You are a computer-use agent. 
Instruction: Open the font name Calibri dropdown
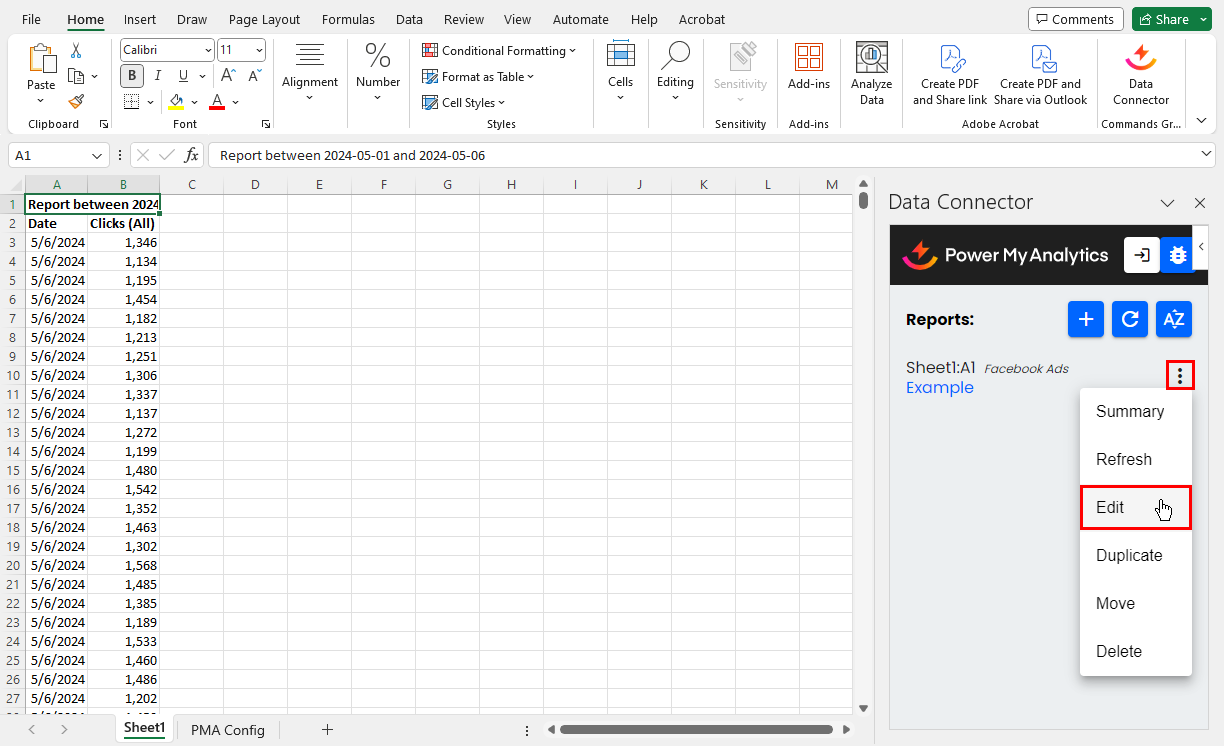(208, 50)
